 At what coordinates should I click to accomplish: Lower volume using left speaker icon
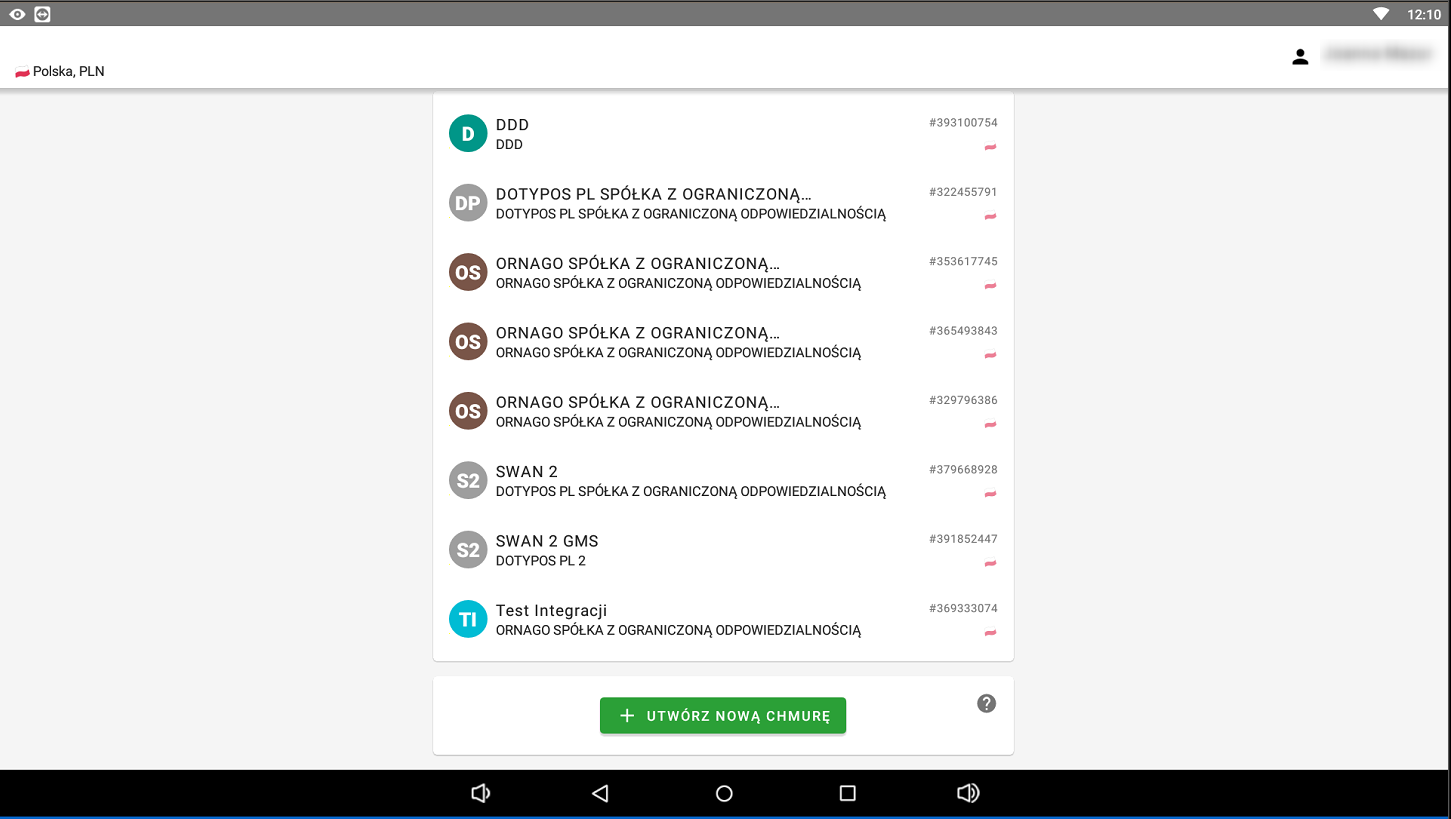(481, 793)
